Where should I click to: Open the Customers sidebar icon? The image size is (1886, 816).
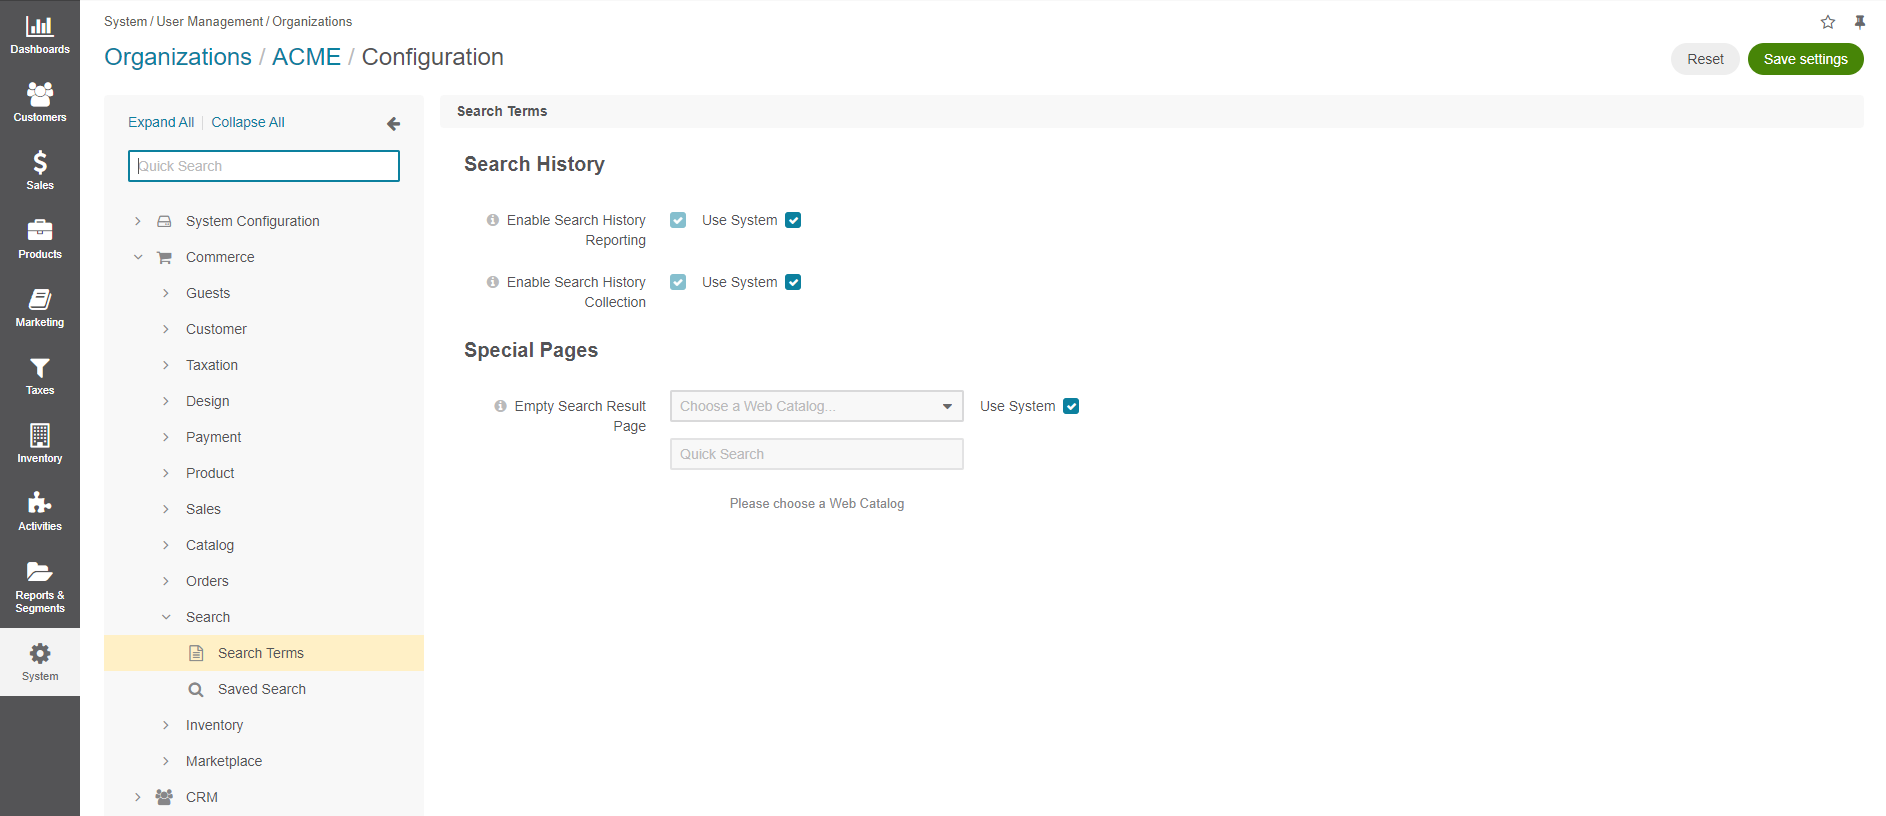click(x=40, y=94)
